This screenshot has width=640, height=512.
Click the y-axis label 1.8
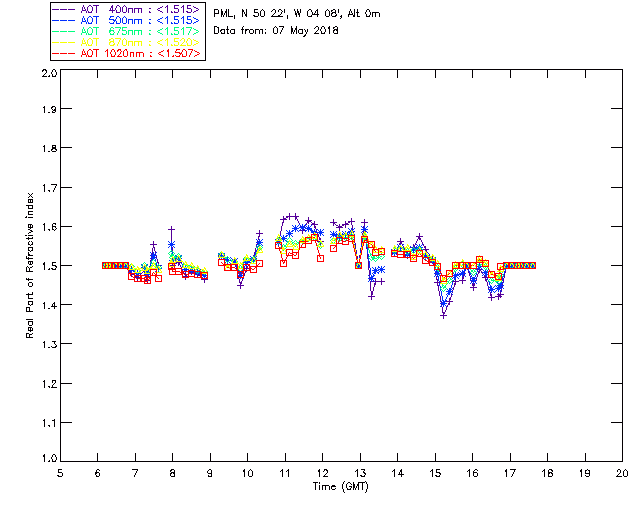point(49,148)
